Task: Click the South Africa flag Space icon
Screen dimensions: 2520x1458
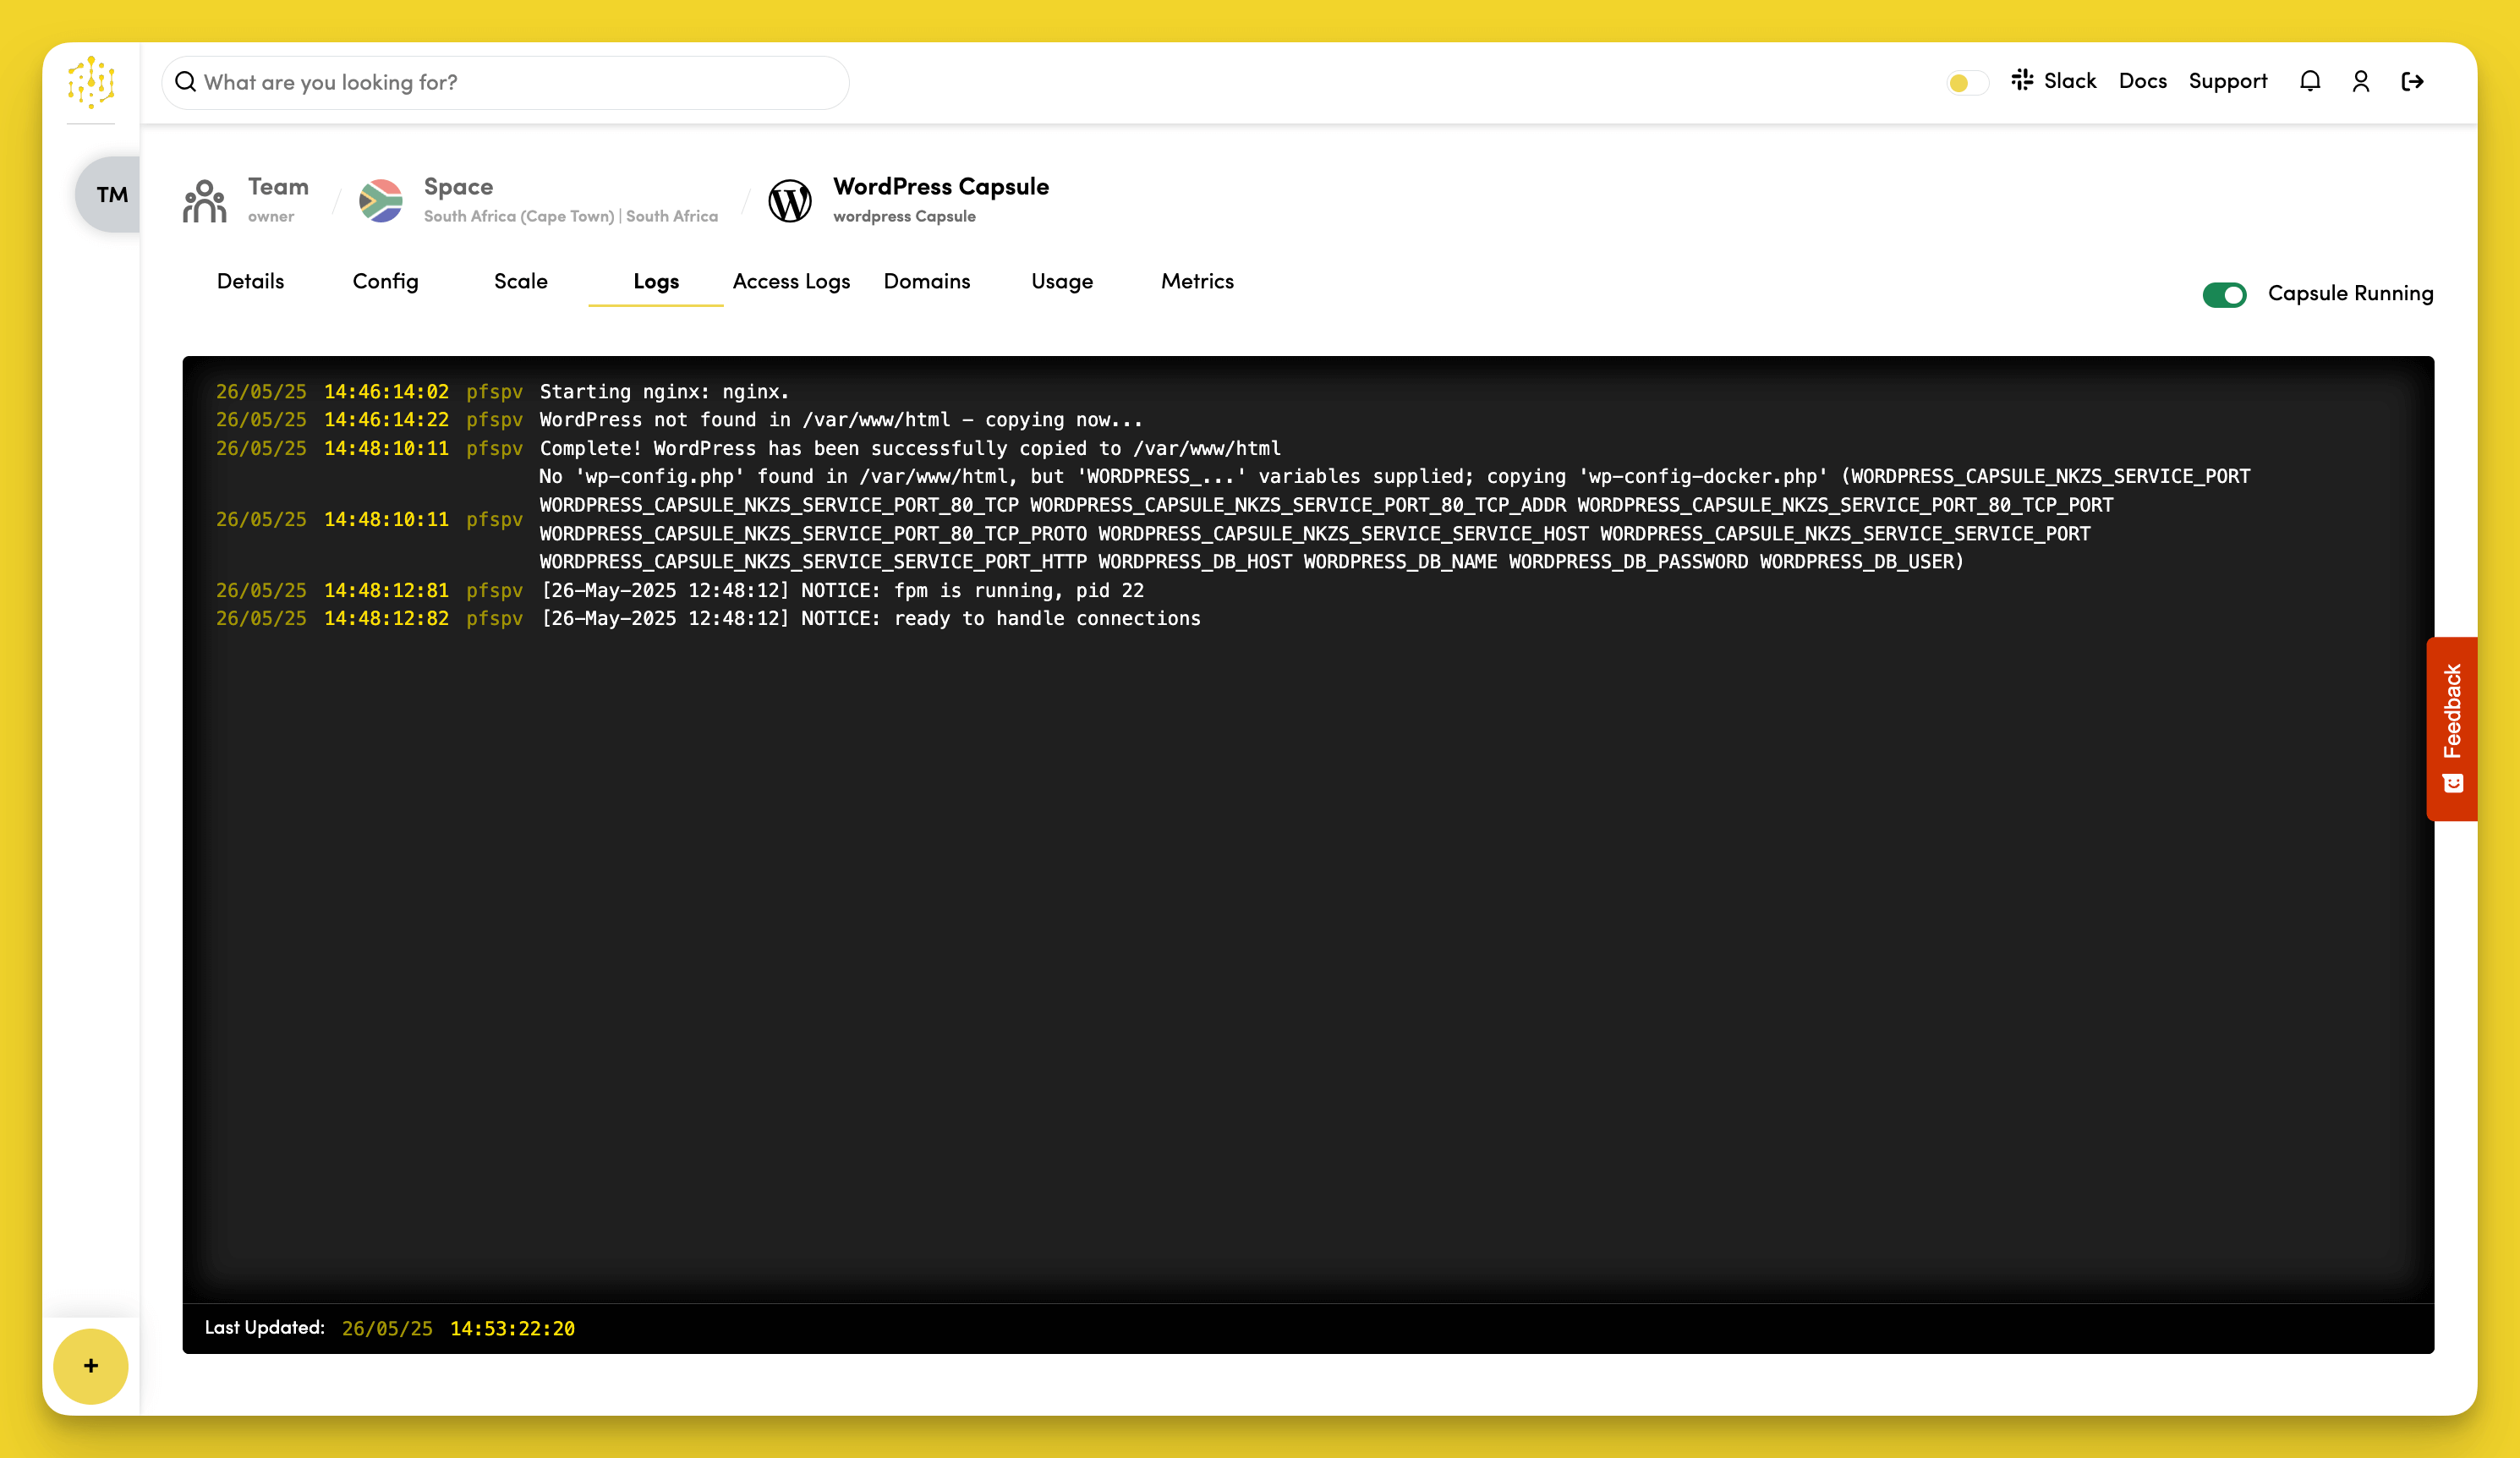Action: pyautogui.click(x=381, y=200)
